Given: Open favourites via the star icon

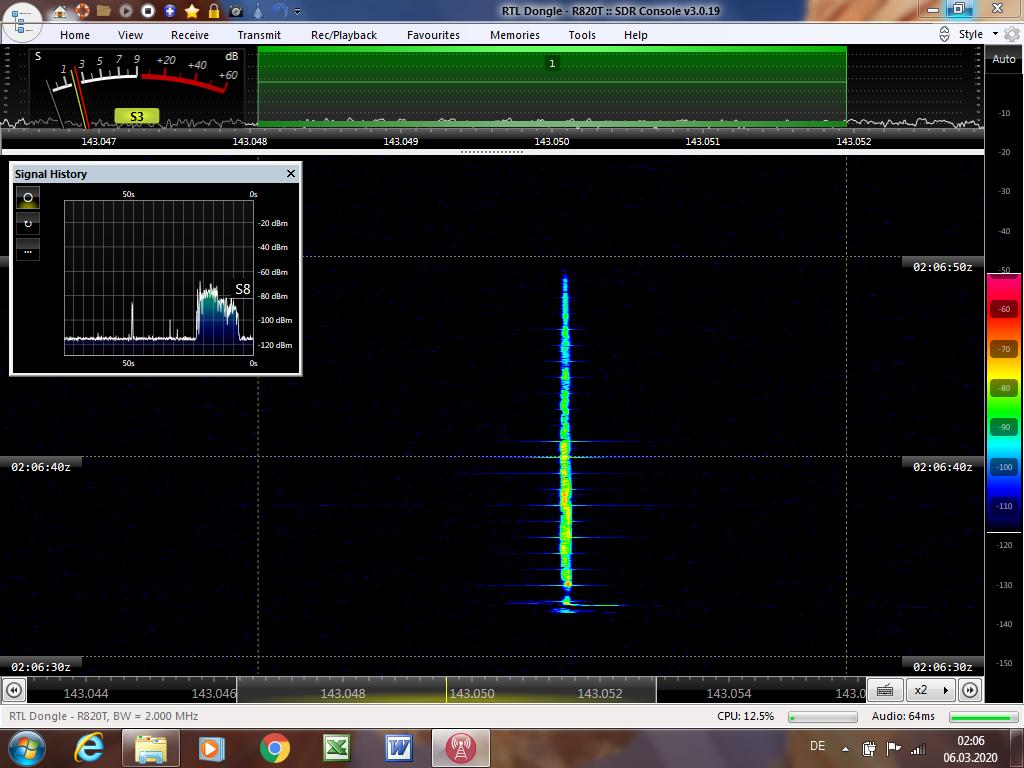Looking at the screenshot, I should [192, 10].
